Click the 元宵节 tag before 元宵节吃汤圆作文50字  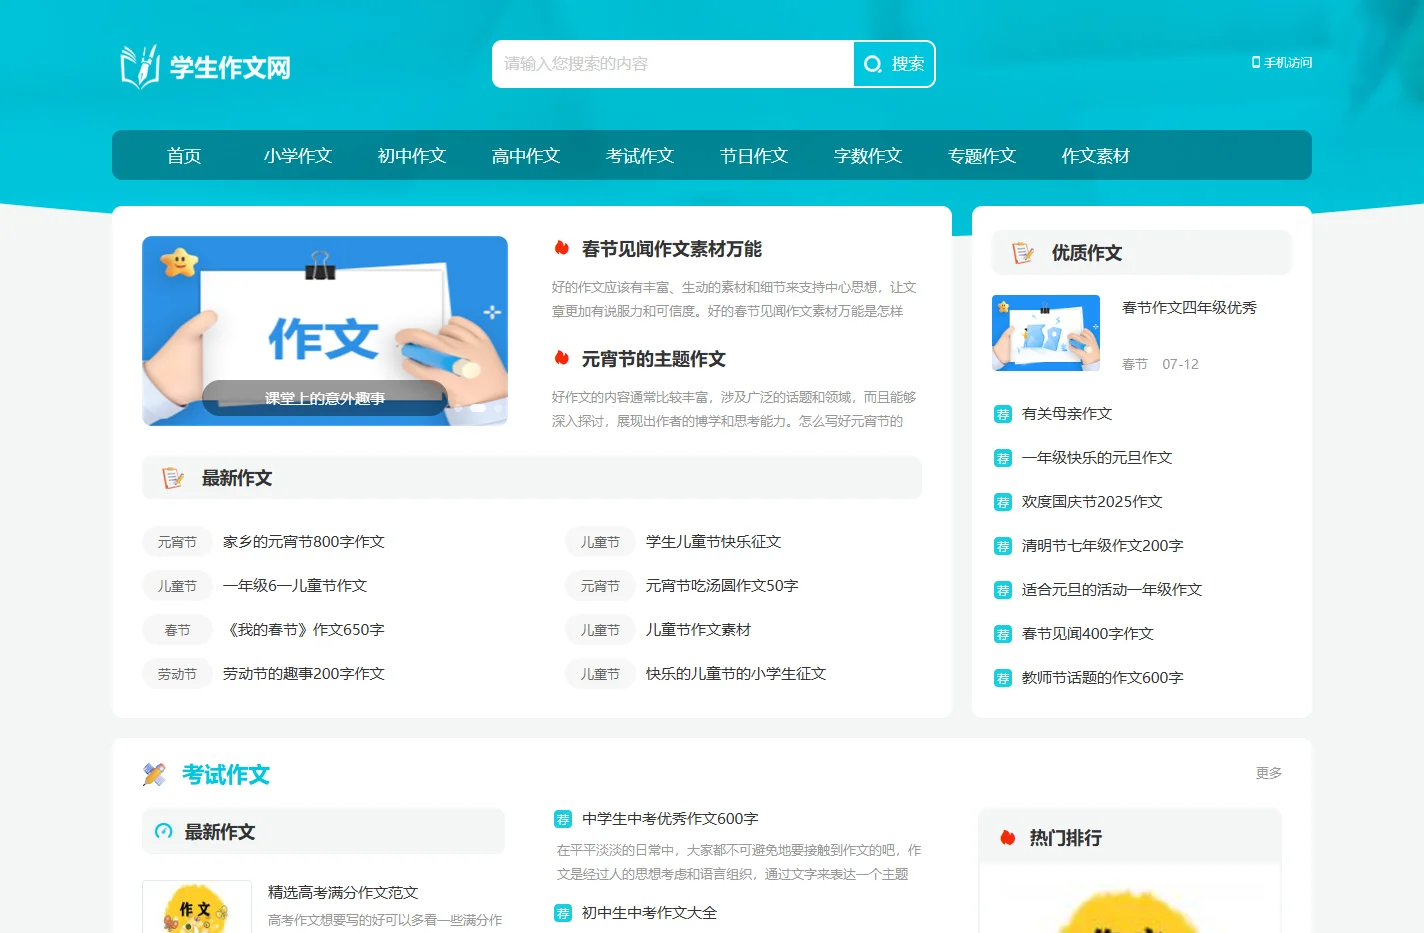click(600, 586)
